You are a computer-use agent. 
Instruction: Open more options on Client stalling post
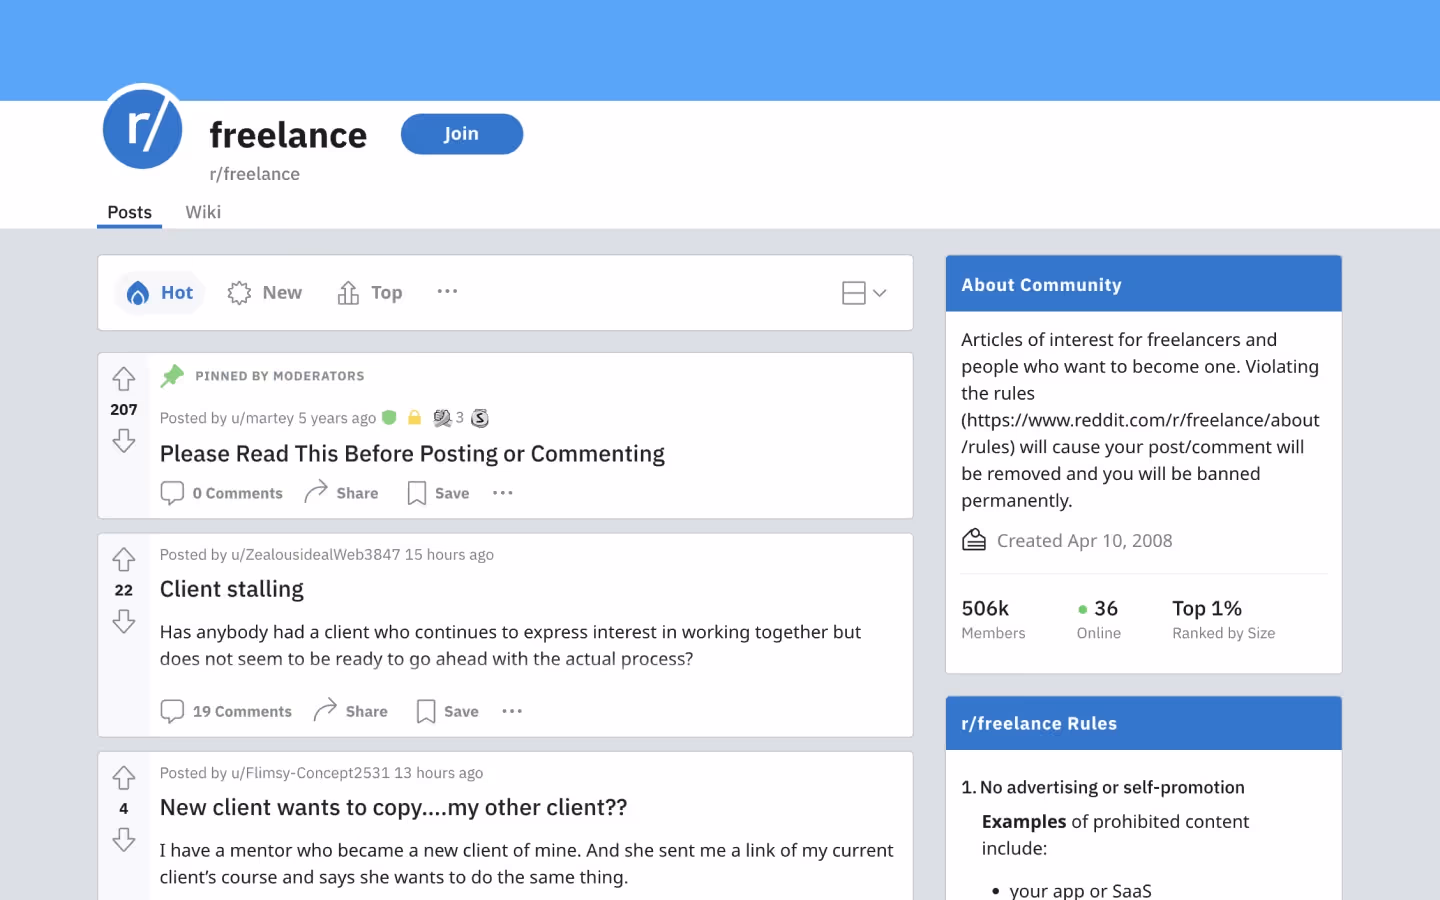tap(512, 711)
